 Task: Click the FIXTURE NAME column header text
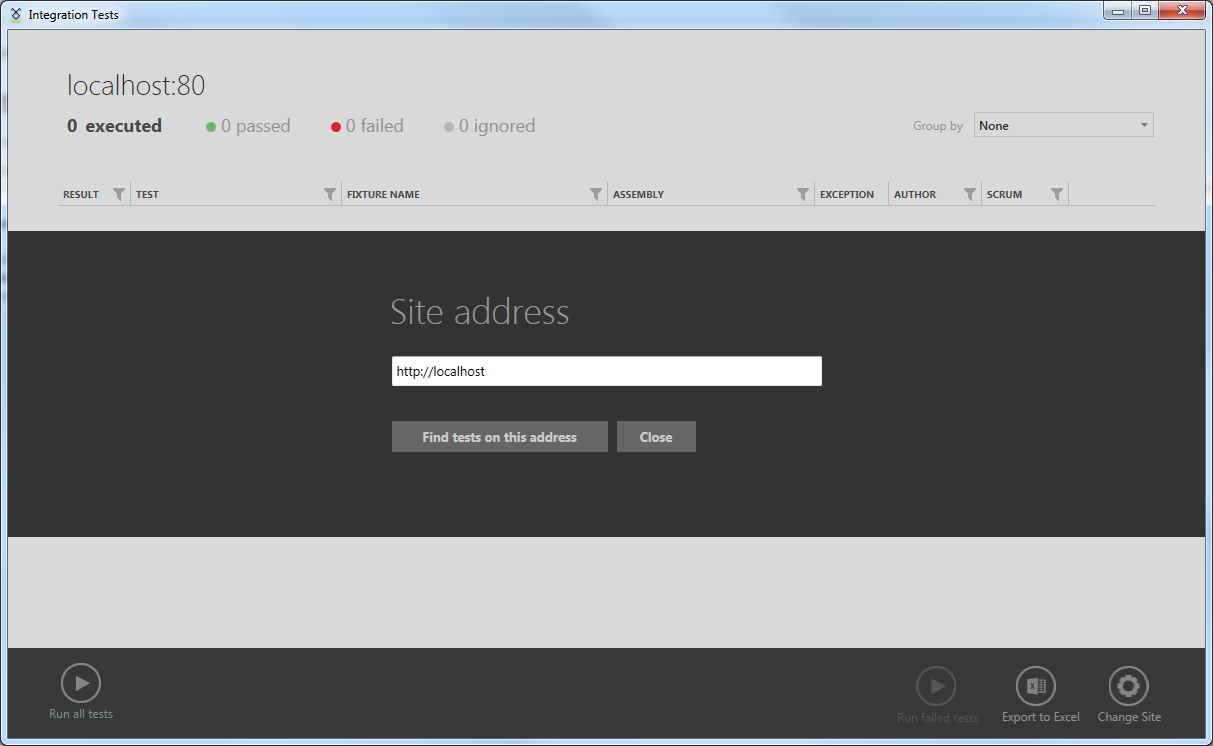pyautogui.click(x=383, y=194)
